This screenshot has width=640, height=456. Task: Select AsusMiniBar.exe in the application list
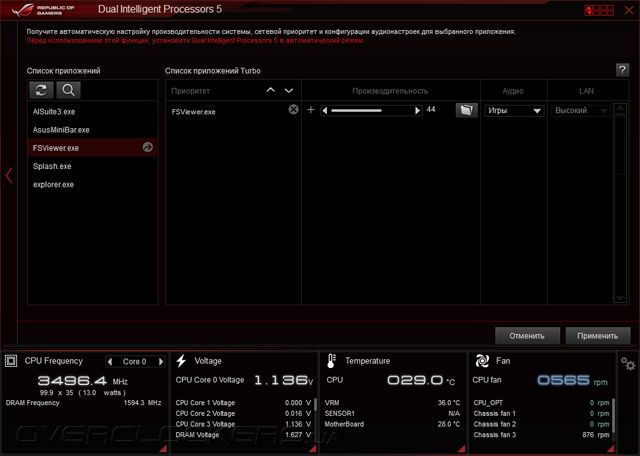[93, 130]
